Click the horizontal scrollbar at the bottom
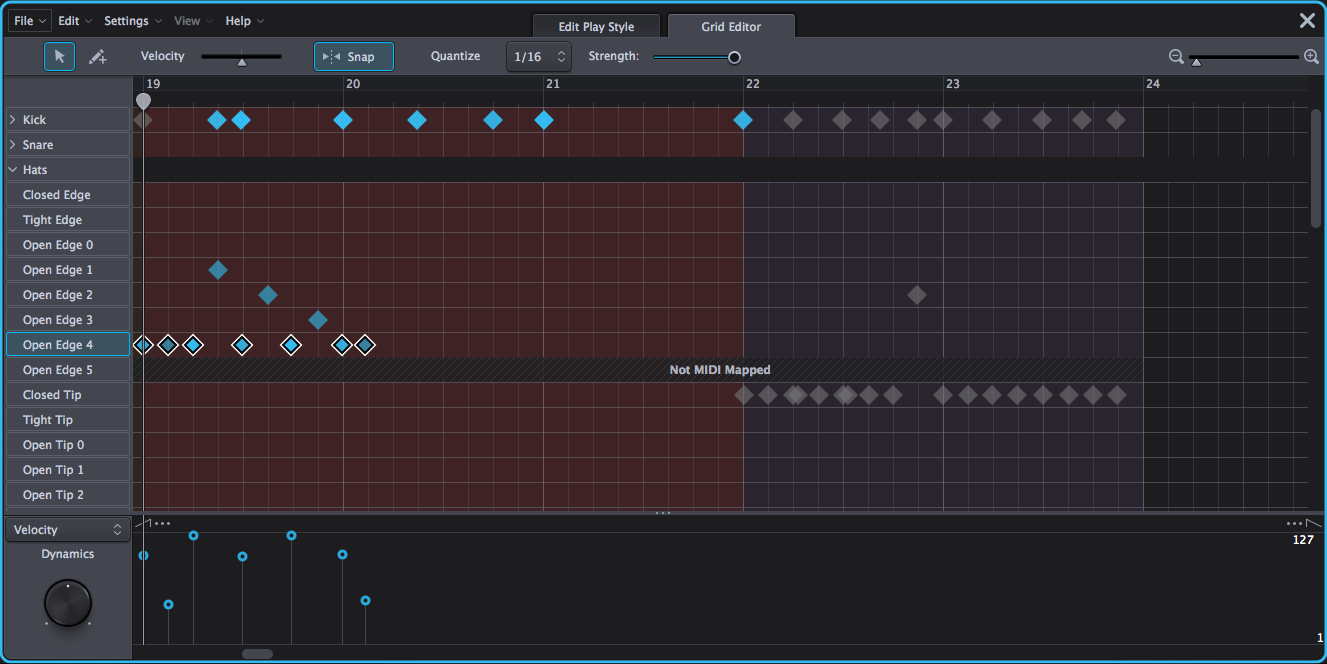The image size is (1327, 664). click(x=256, y=653)
